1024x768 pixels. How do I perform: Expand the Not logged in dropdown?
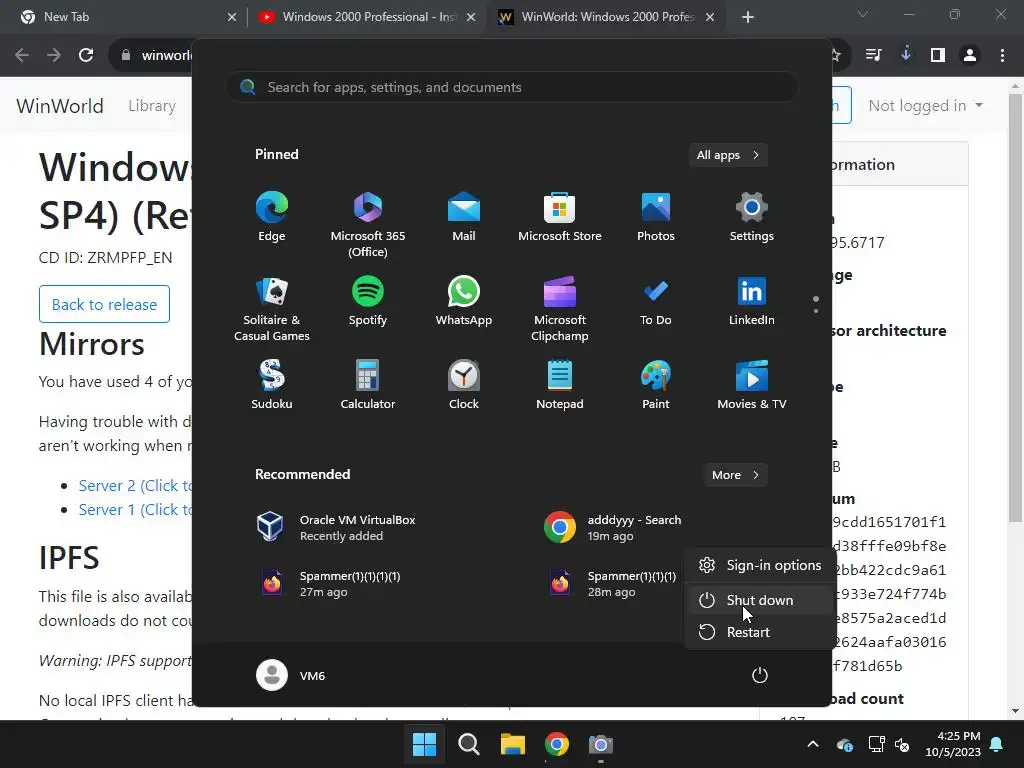[x=925, y=106]
